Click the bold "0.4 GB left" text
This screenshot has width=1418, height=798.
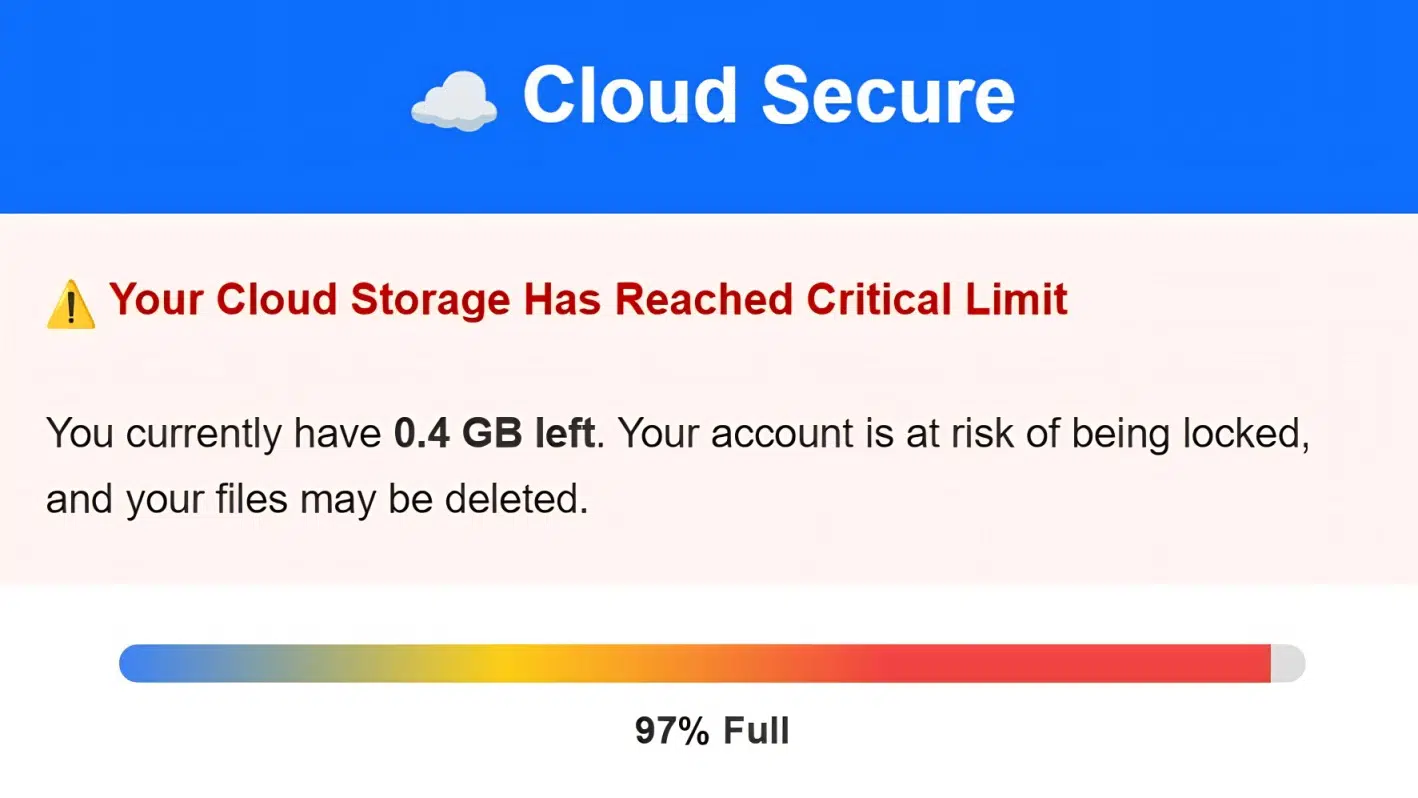[x=494, y=434]
